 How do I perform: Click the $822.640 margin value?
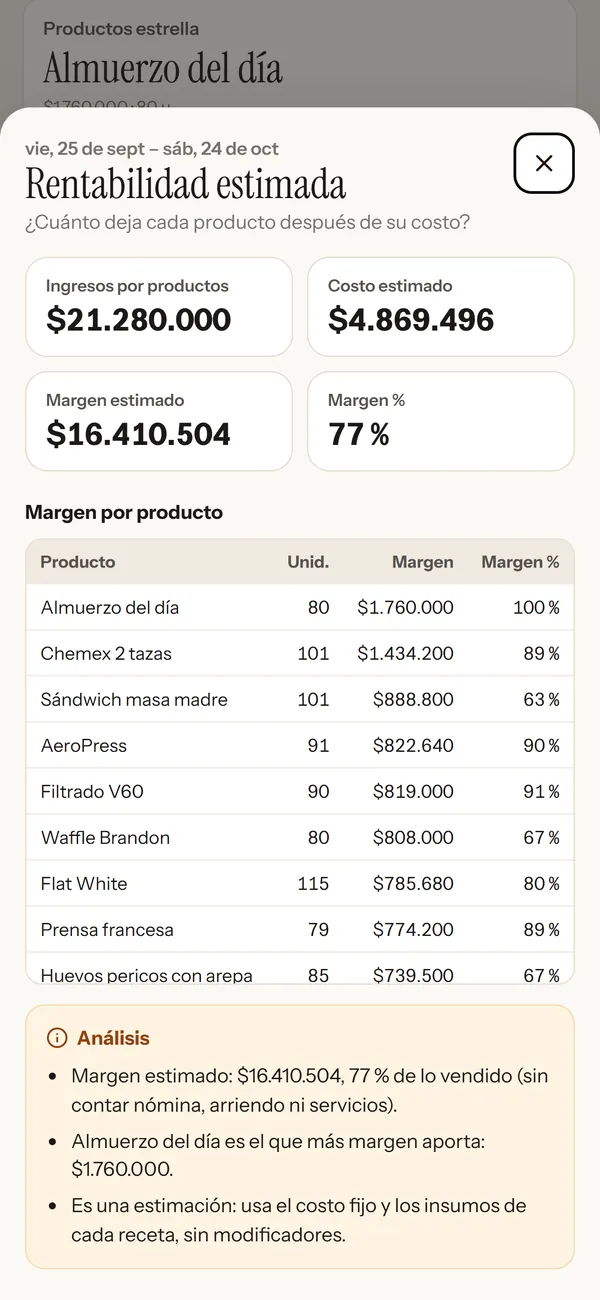pos(413,746)
